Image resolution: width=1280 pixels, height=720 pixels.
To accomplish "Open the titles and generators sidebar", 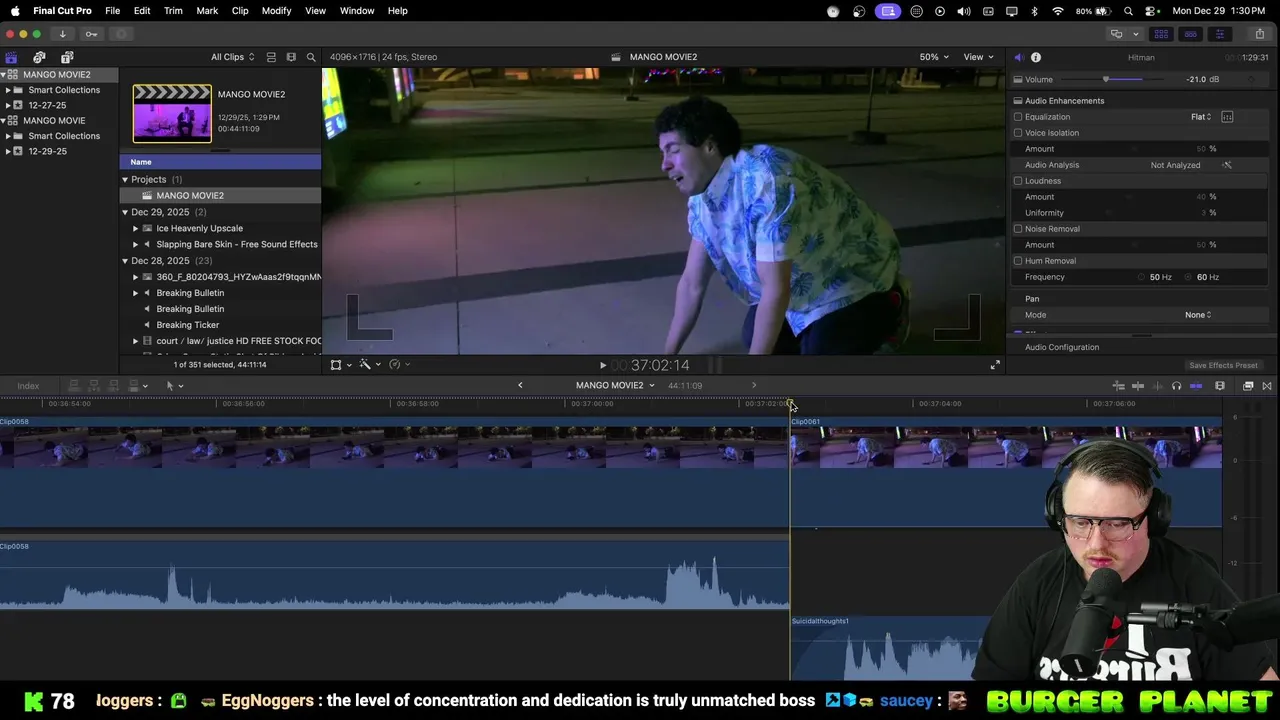I will pyautogui.click(x=67, y=57).
